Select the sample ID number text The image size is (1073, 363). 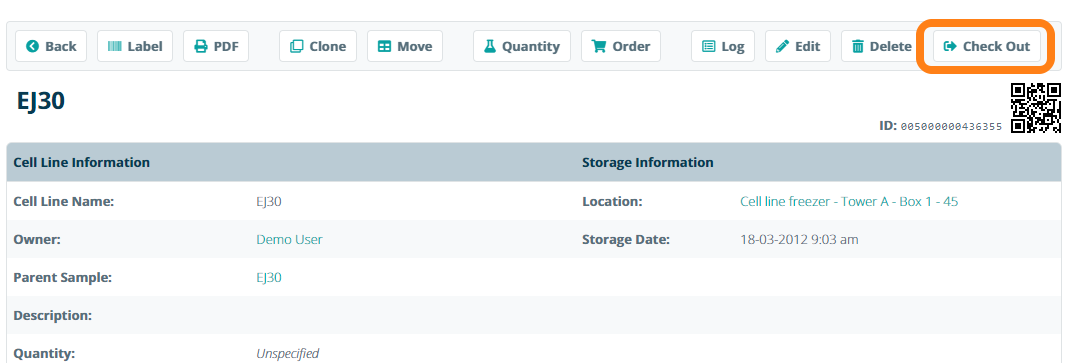[951, 127]
